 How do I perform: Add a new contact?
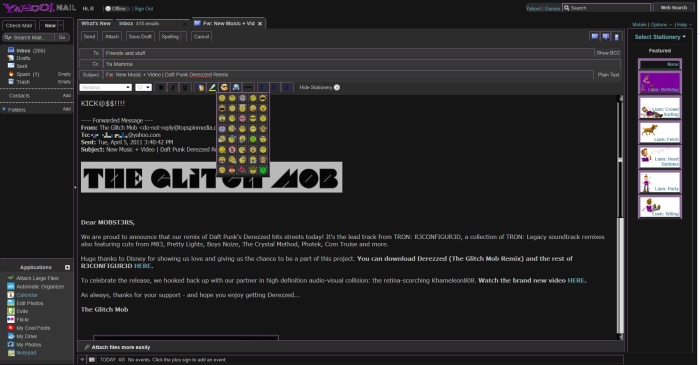pos(67,95)
